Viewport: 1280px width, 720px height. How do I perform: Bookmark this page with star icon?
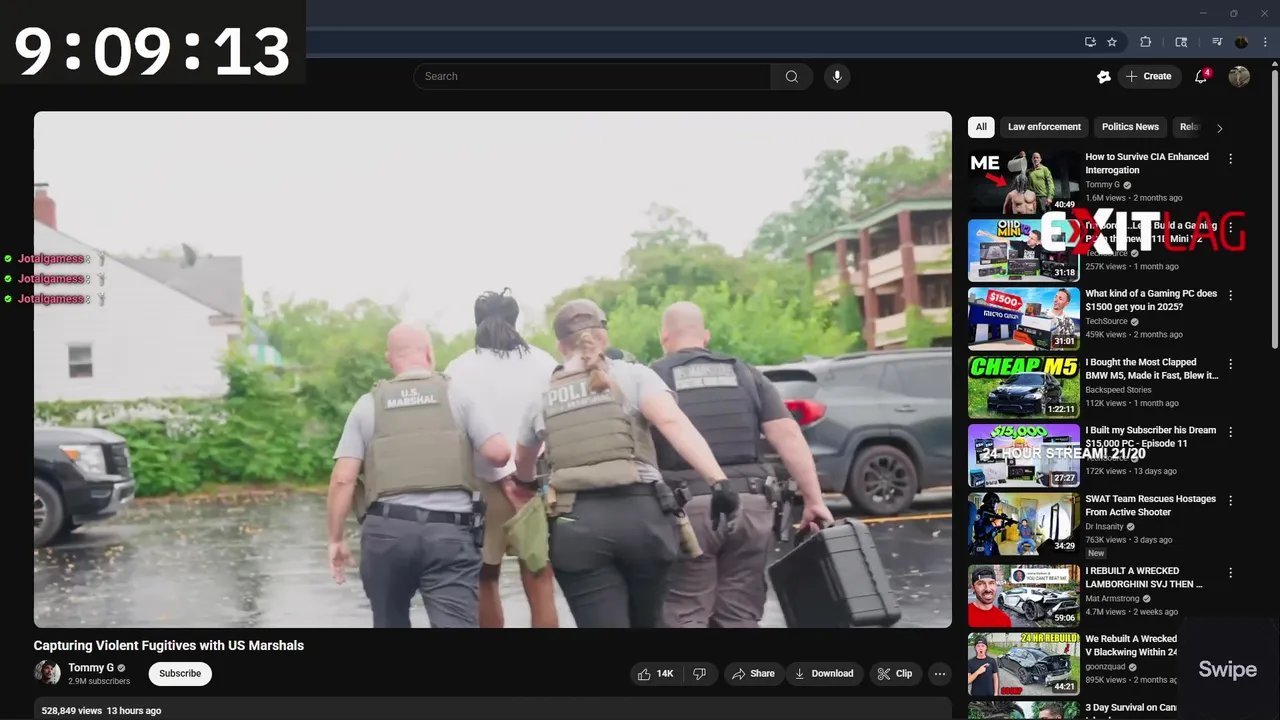[1112, 42]
